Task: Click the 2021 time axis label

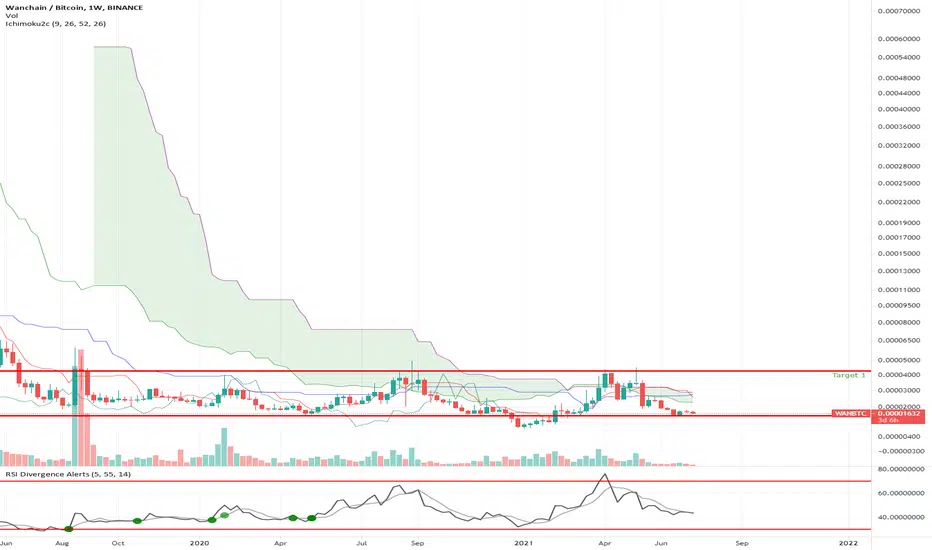Action: 524,543
